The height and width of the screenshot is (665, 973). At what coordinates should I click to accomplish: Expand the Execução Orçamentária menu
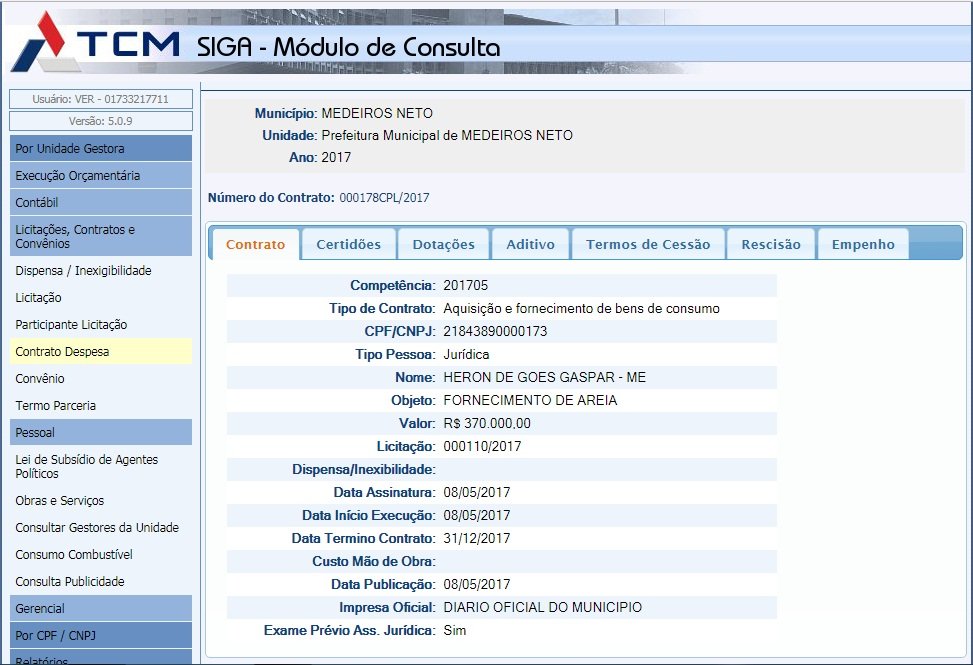pyautogui.click(x=100, y=176)
